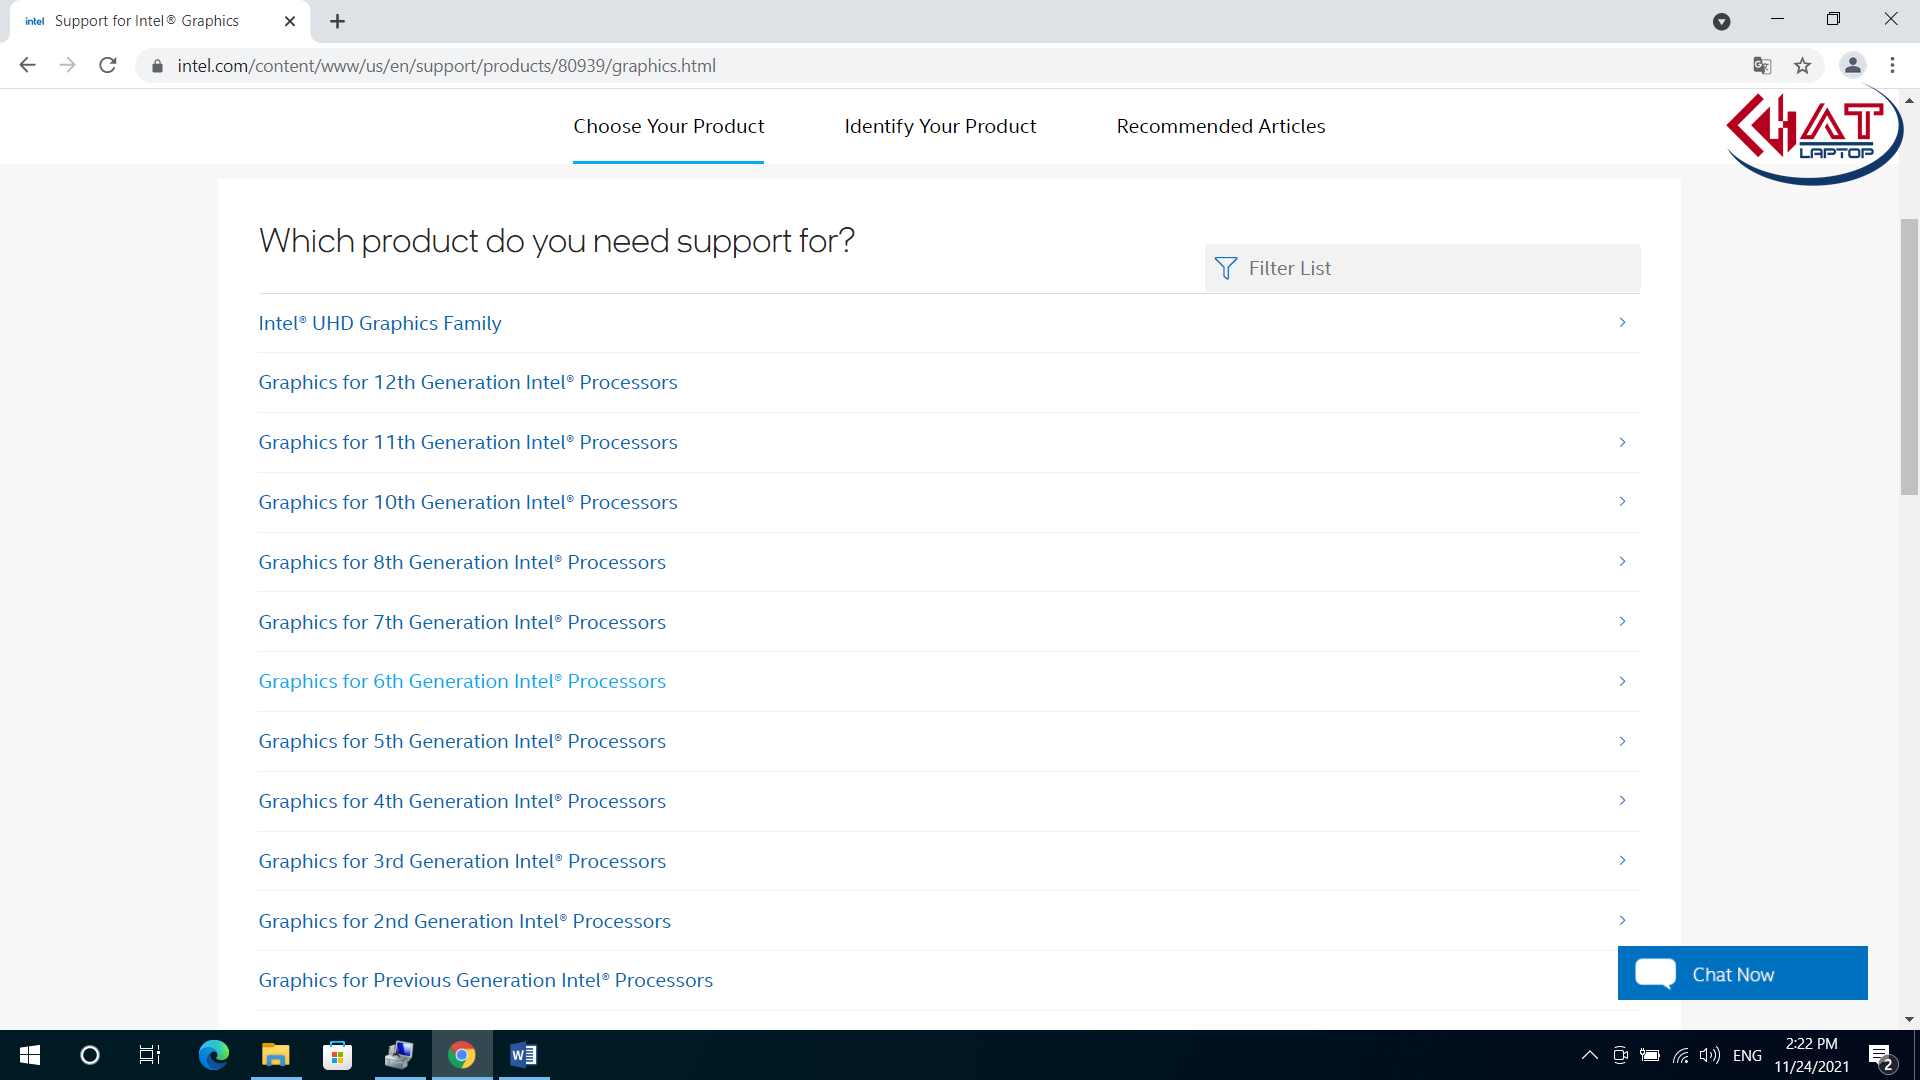Viewport: 1920px width, 1080px height.
Task: Open Graphics for Previous Generation Intel Processors
Action: [x=486, y=980]
